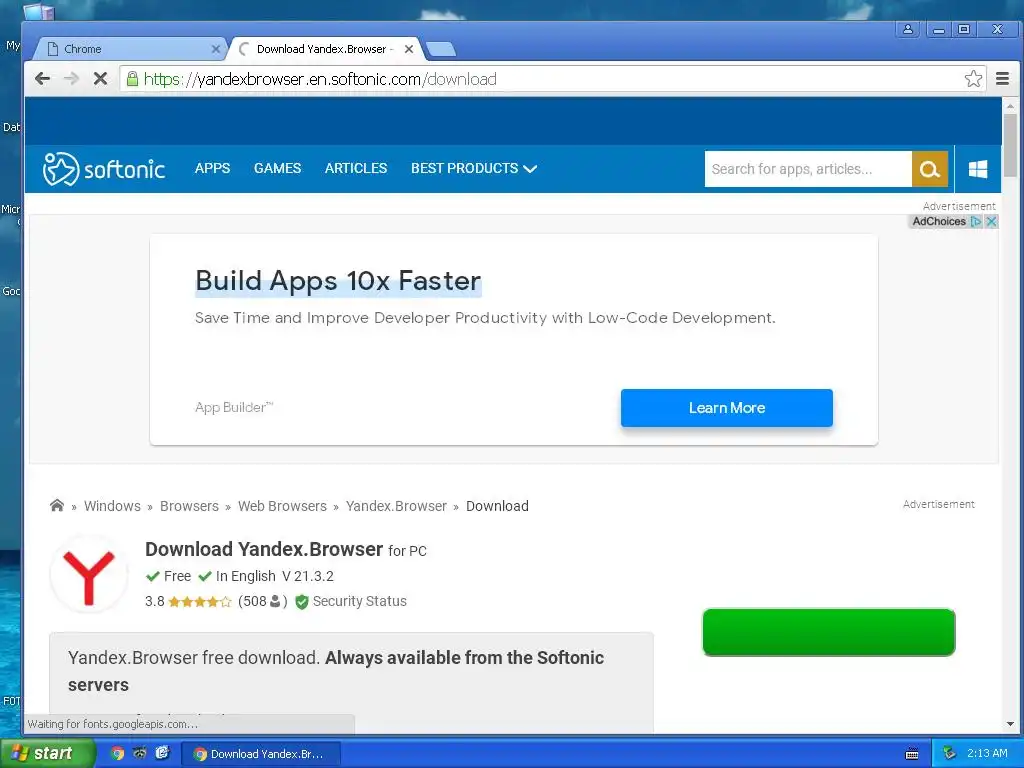Open the Windows breadcrumb link
This screenshot has height=768, width=1024.
coord(112,506)
